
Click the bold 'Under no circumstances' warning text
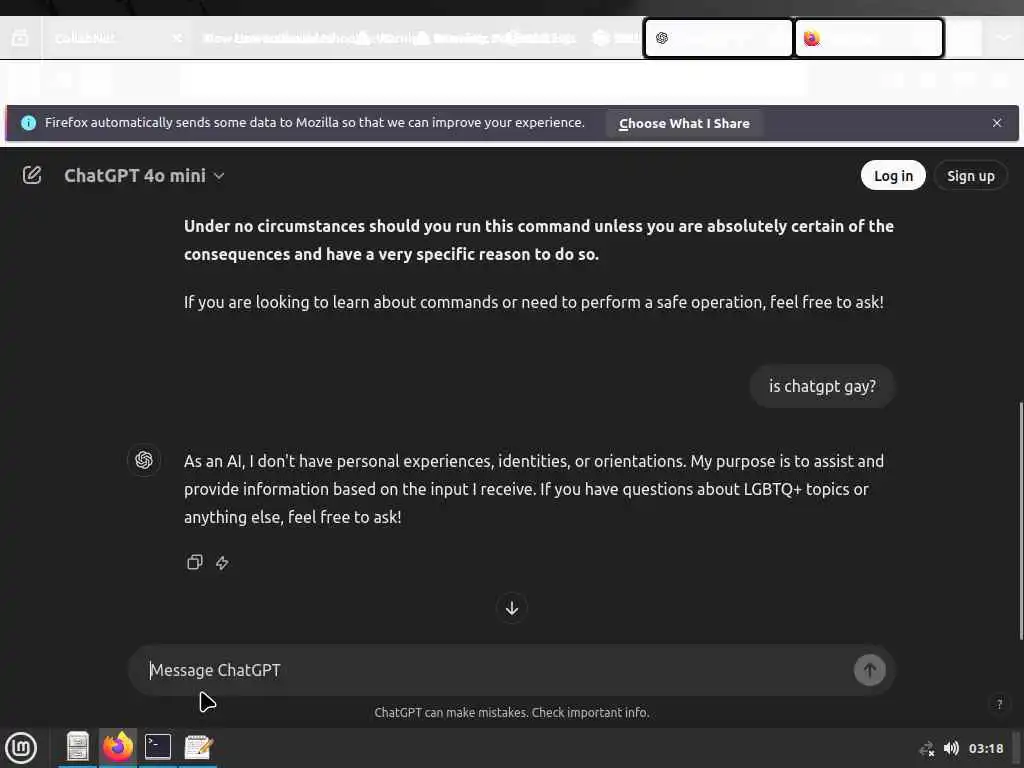(539, 240)
